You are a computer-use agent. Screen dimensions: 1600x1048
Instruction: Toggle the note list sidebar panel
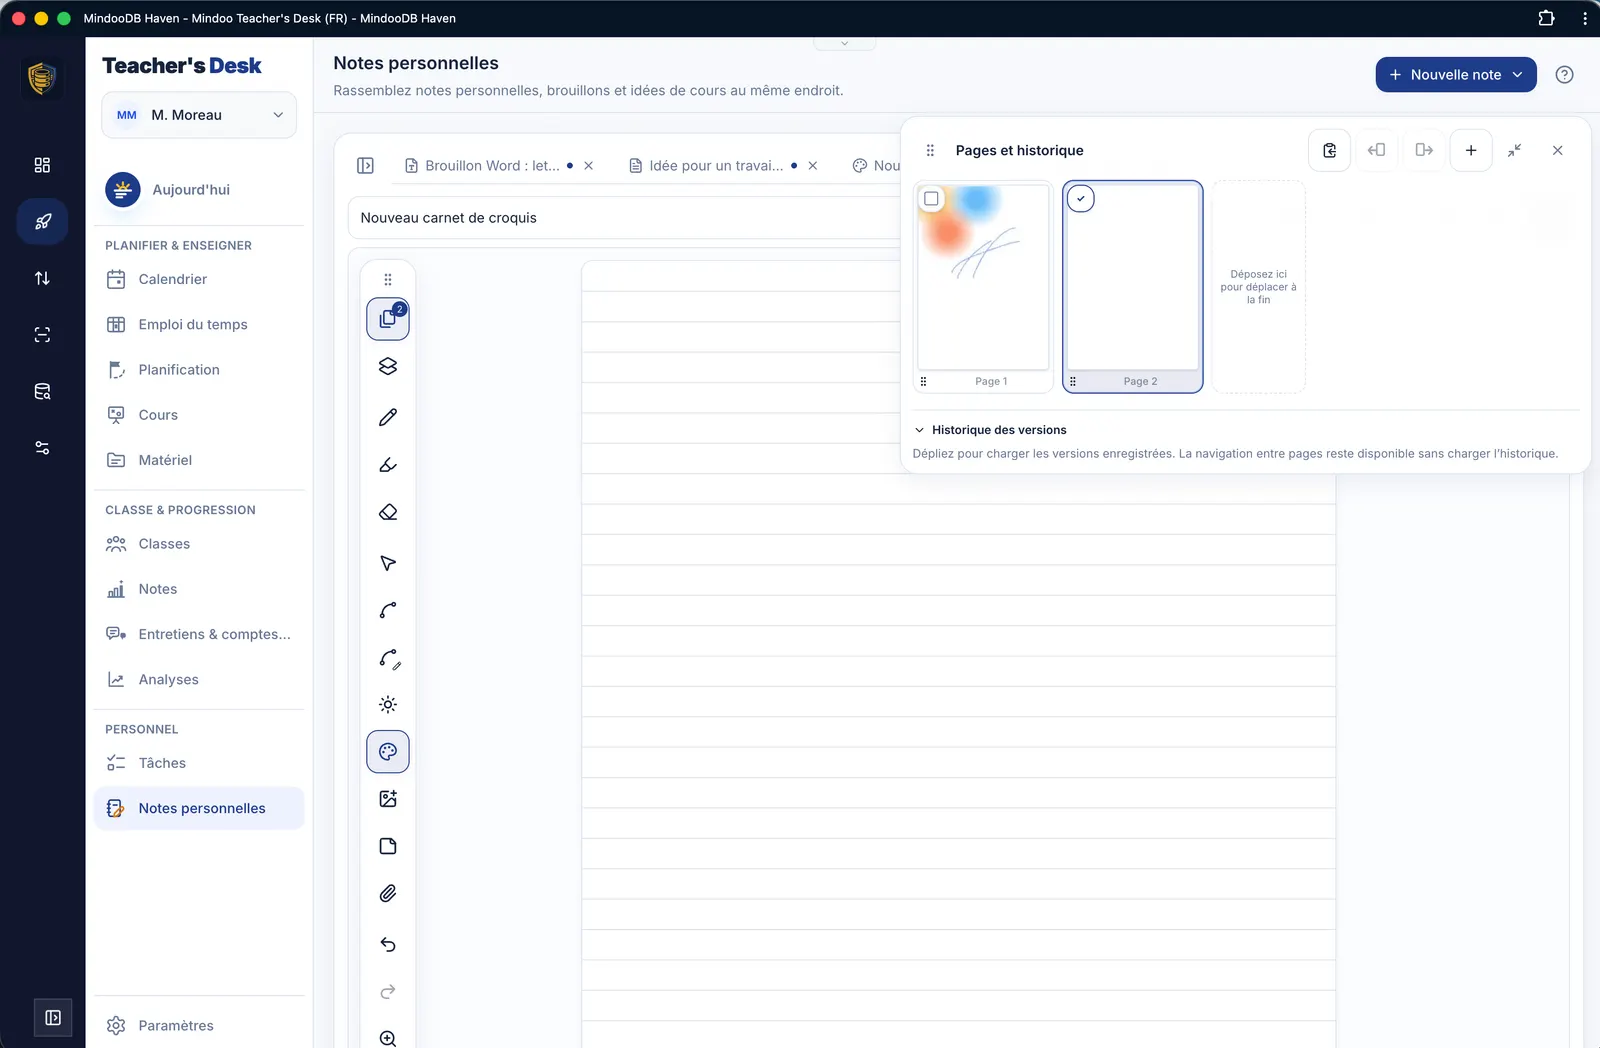(365, 165)
